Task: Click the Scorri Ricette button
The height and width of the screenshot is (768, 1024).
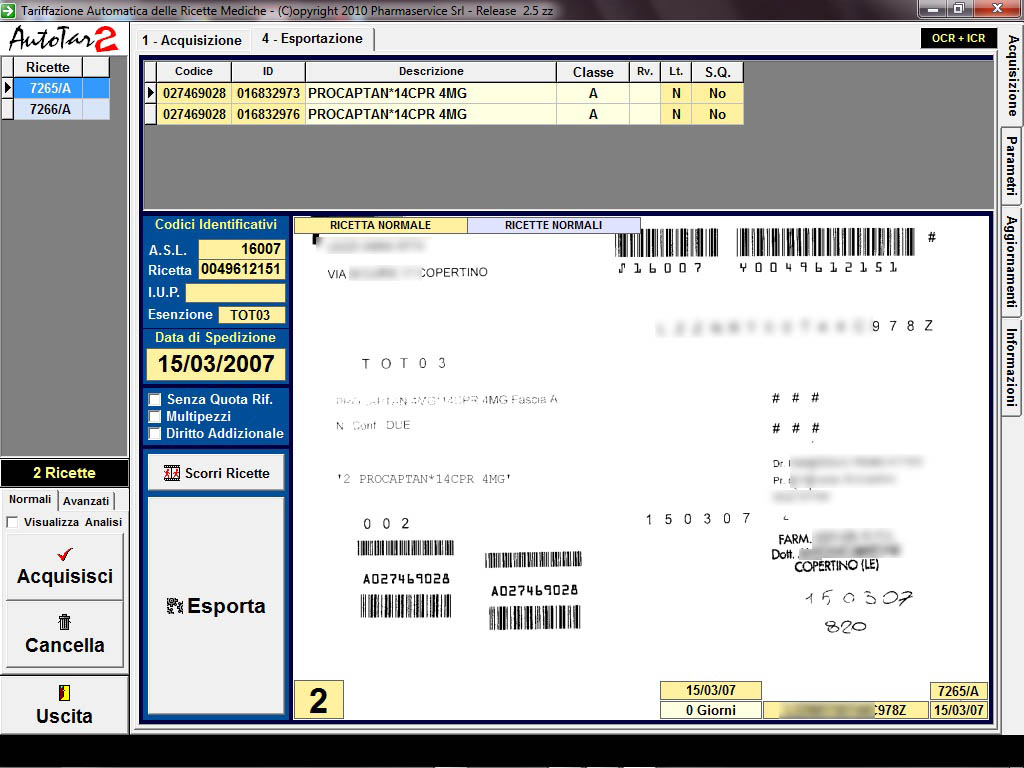Action: (216, 473)
